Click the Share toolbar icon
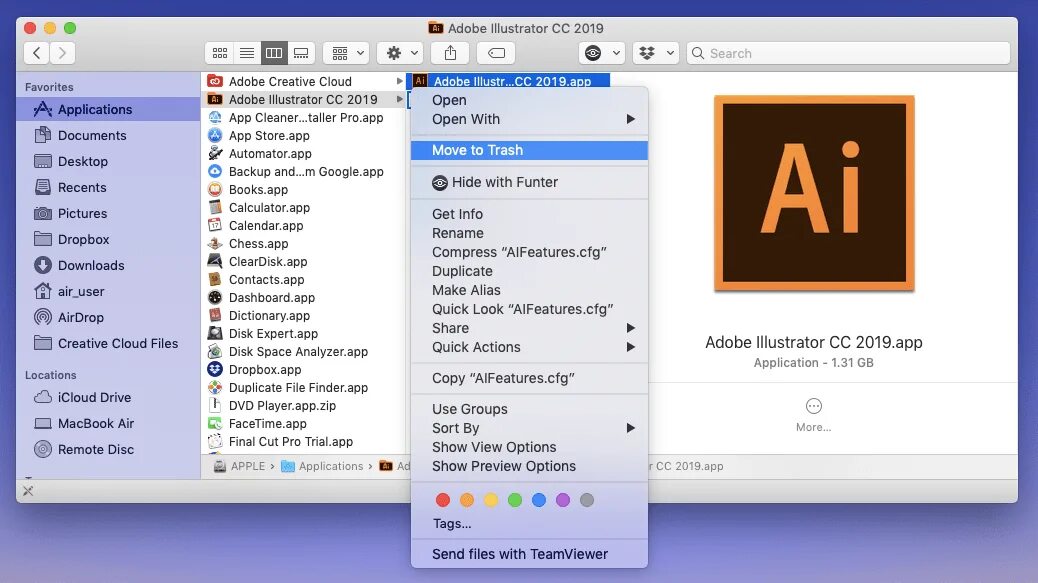 pos(450,53)
